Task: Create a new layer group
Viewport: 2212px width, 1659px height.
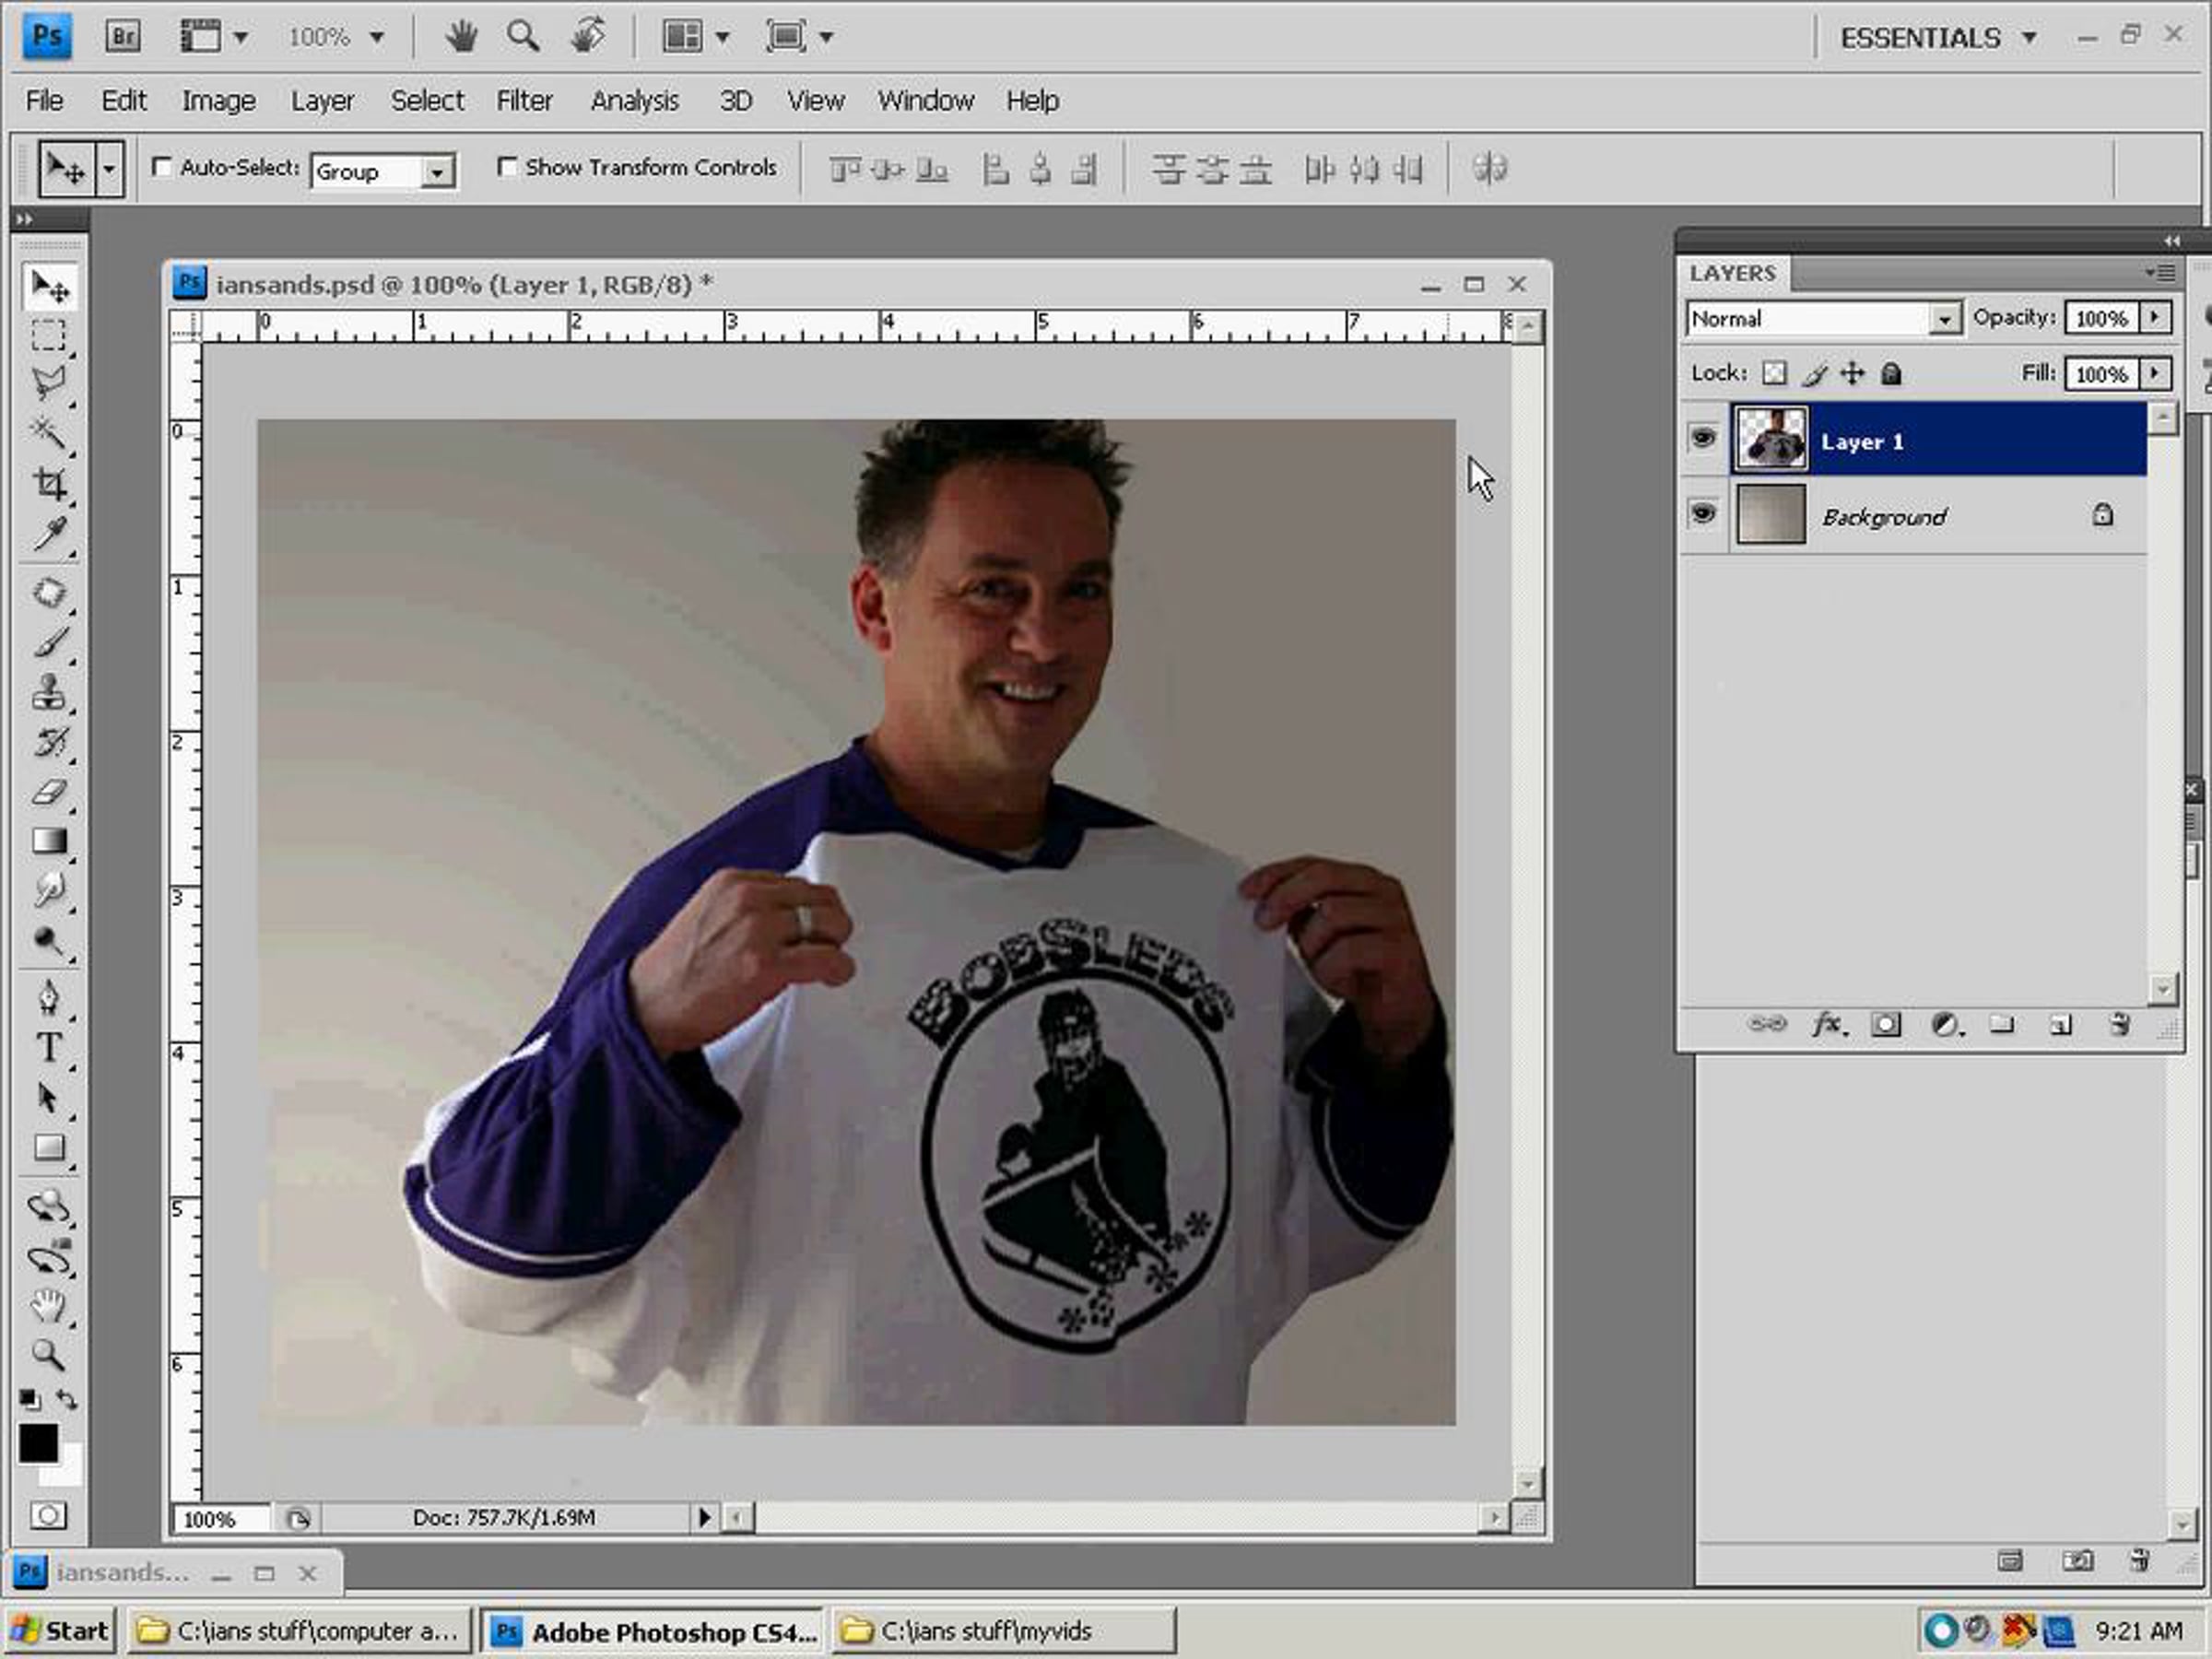Action: [x=2001, y=1024]
